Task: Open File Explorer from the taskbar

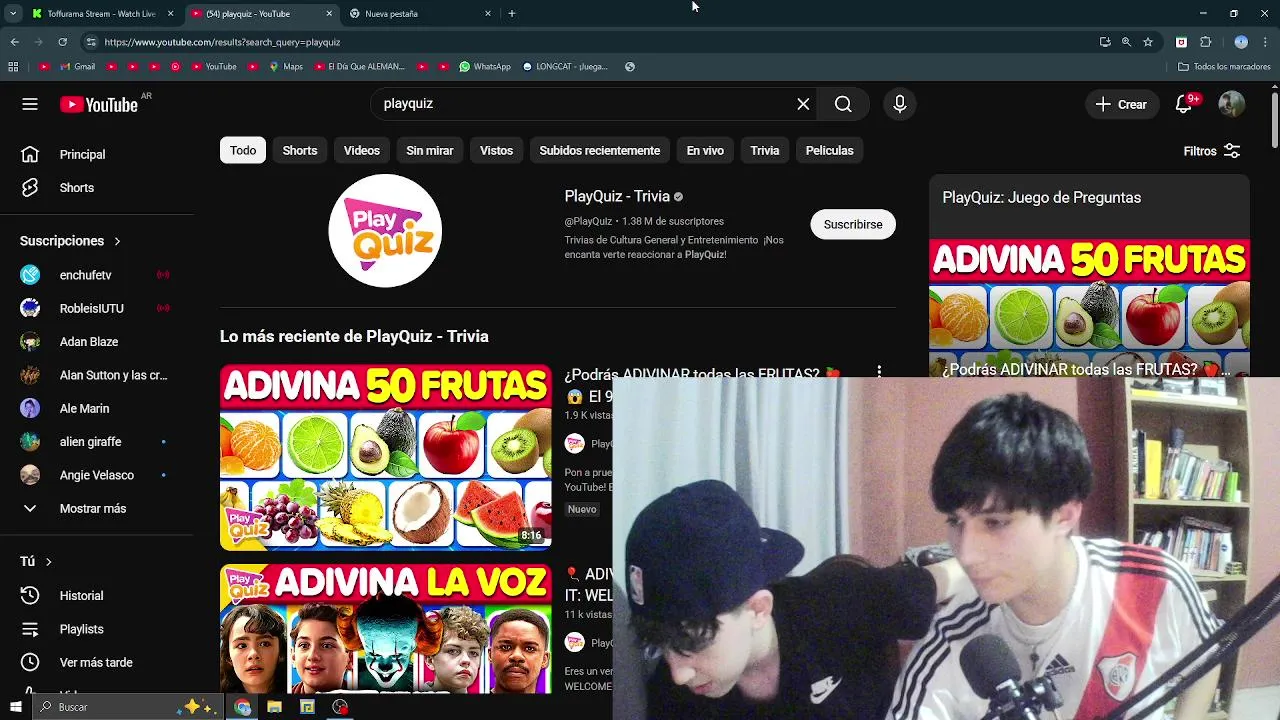Action: (274, 707)
